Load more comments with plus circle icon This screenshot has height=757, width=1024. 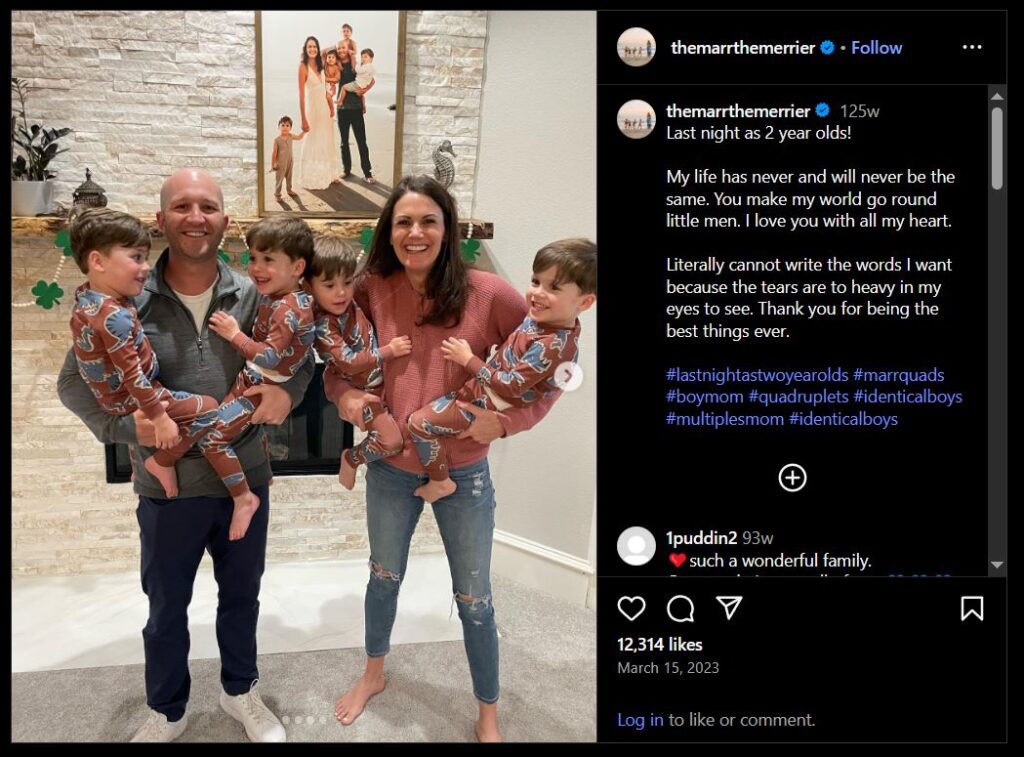[x=792, y=477]
